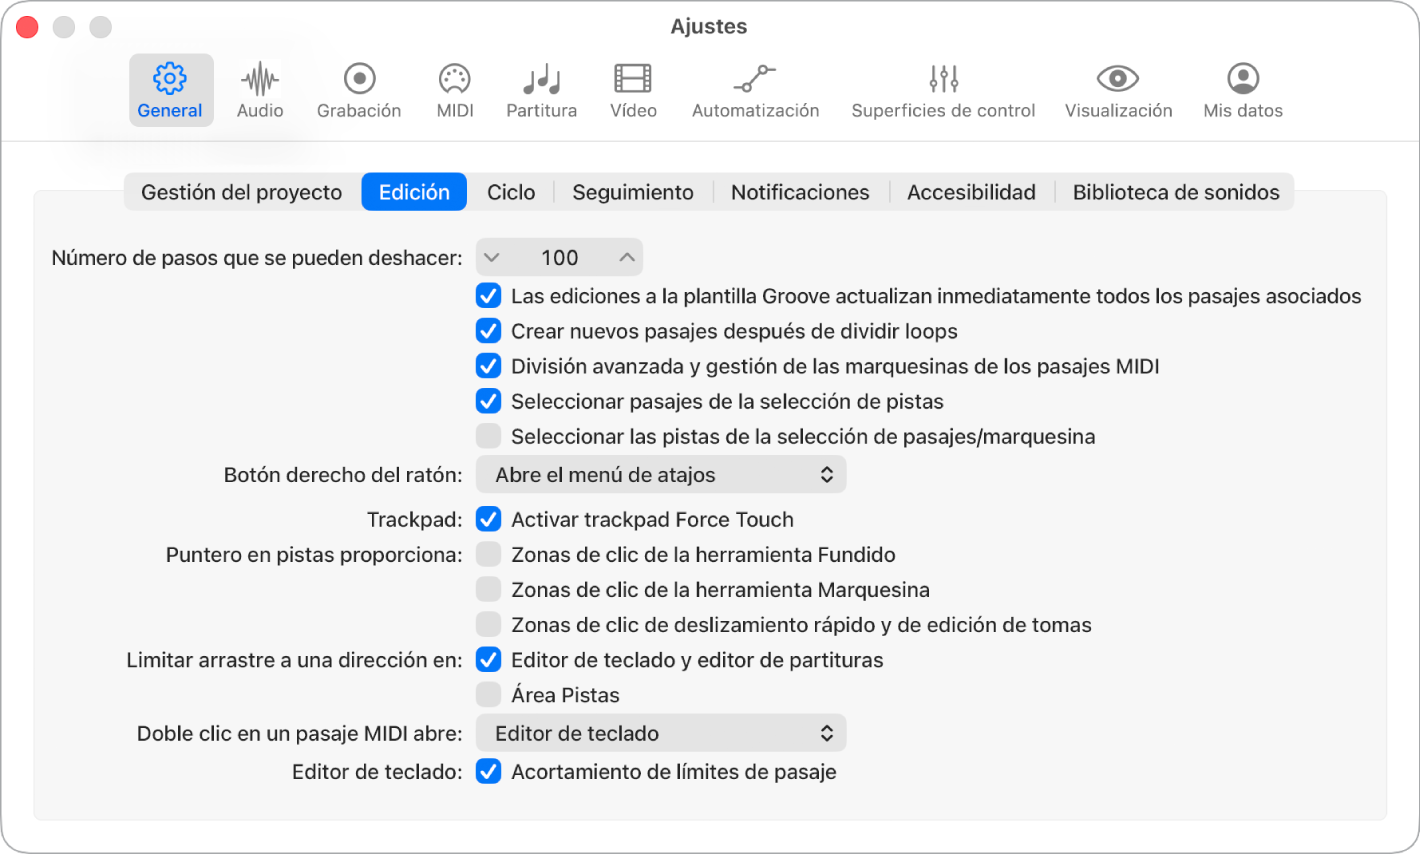This screenshot has height=854, width=1420.
Task: Open the Botón derecho del ratón dropdown
Action: coord(660,474)
